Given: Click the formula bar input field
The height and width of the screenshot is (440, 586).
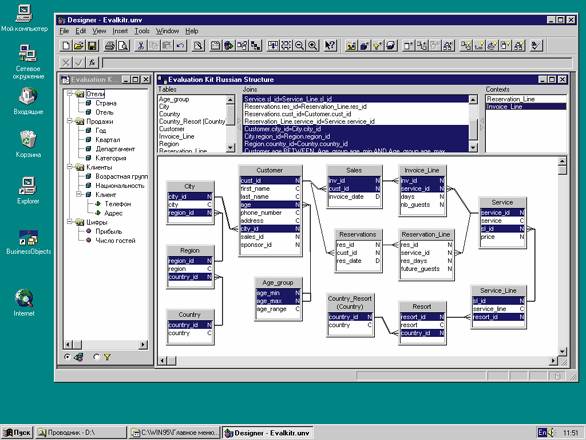Looking at the screenshot, I should (x=336, y=62).
